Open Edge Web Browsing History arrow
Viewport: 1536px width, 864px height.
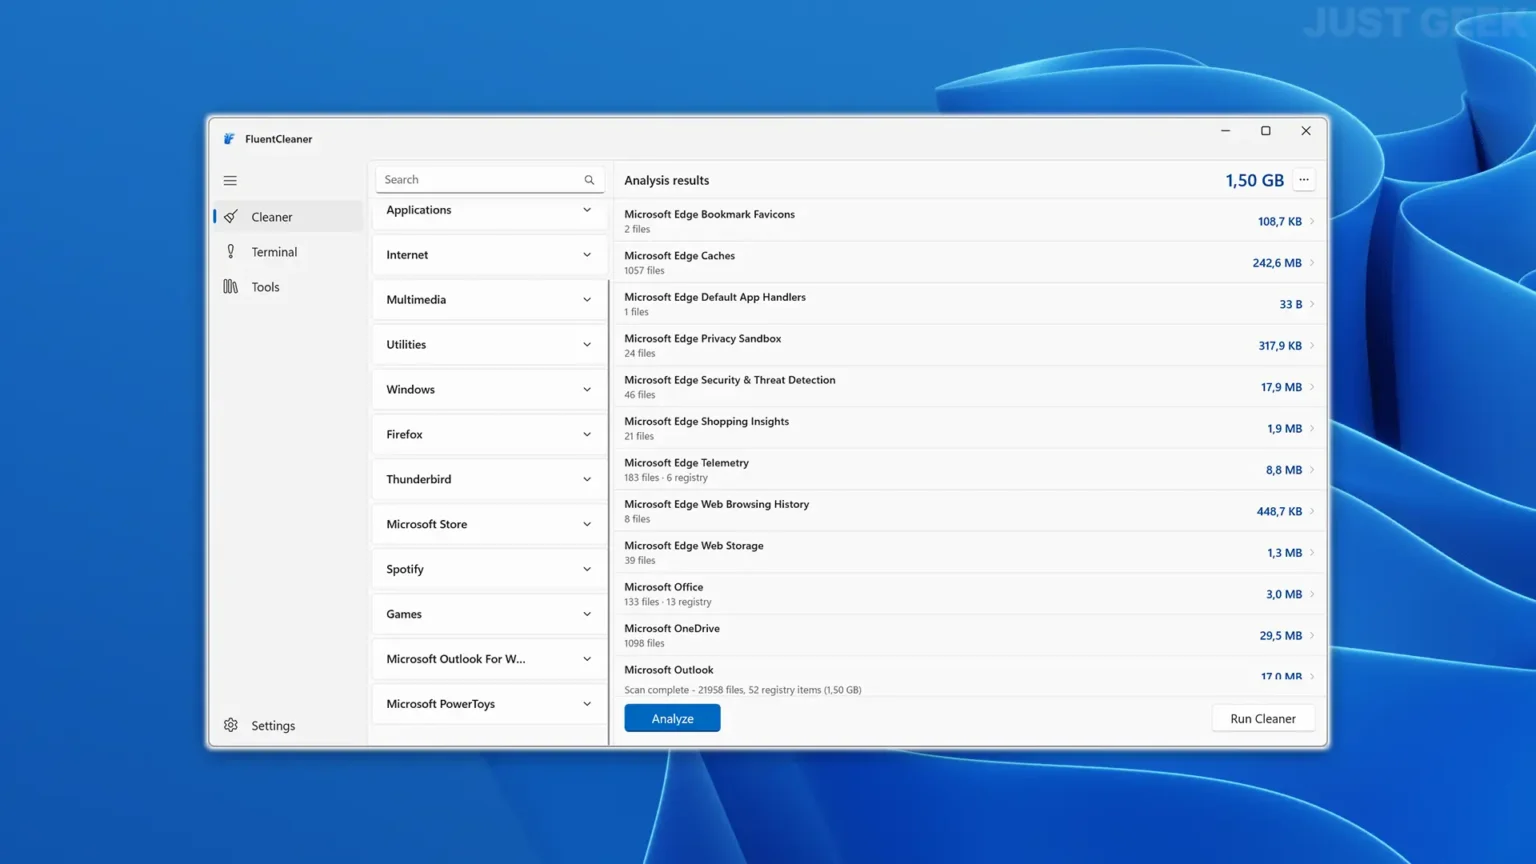pyautogui.click(x=1312, y=512)
